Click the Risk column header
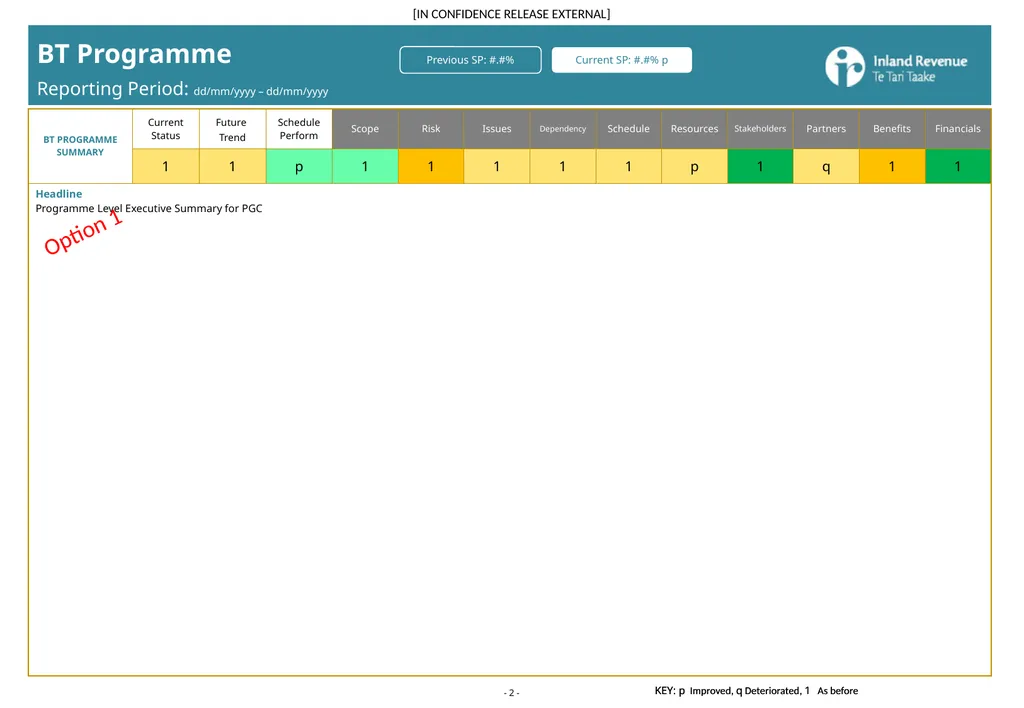The height and width of the screenshot is (708, 1024). (x=431, y=129)
